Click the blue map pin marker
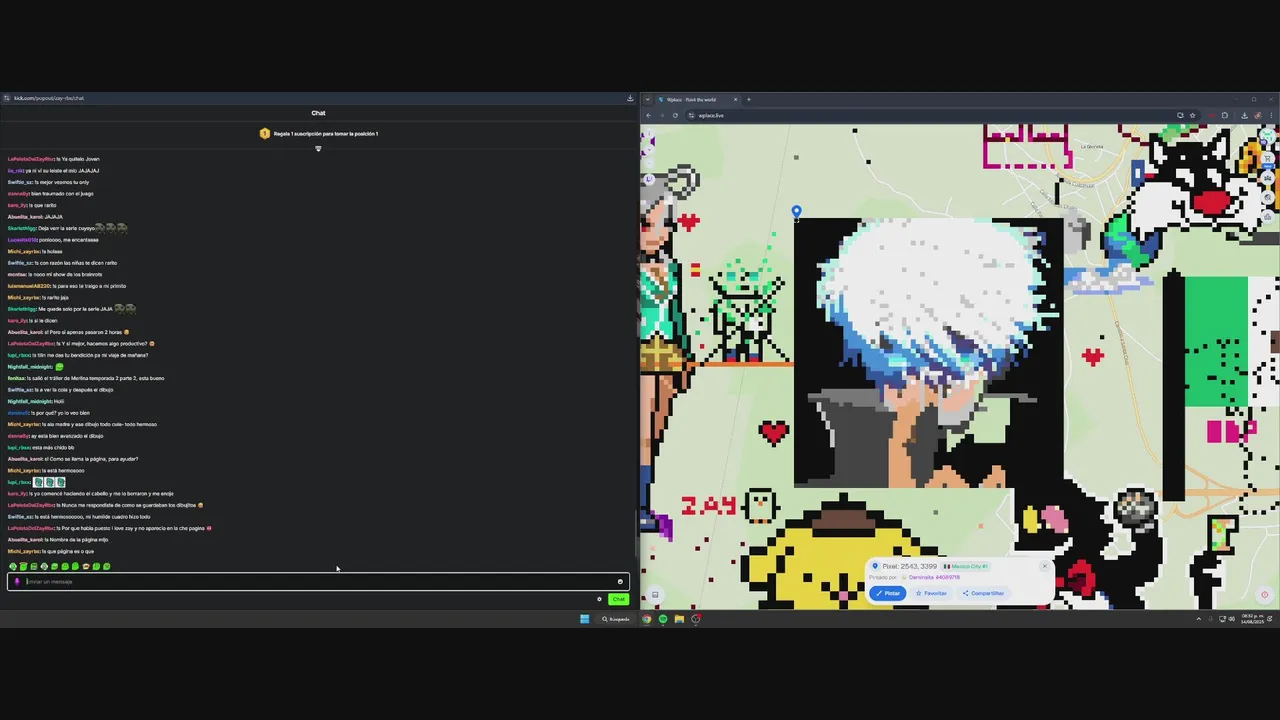The height and width of the screenshot is (720, 1280). point(796,212)
